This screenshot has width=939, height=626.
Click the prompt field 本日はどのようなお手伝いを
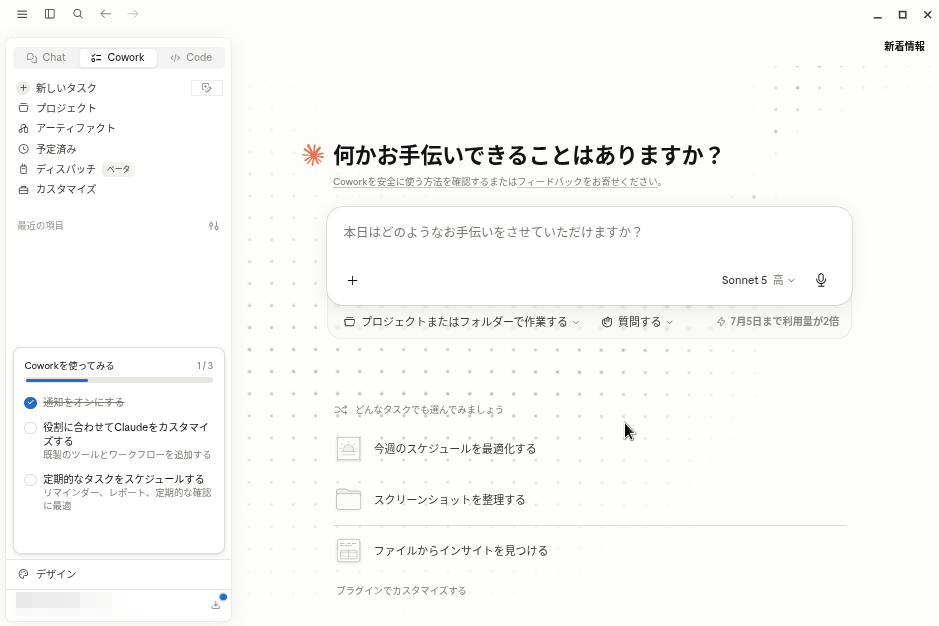pyautogui.click(x=492, y=232)
